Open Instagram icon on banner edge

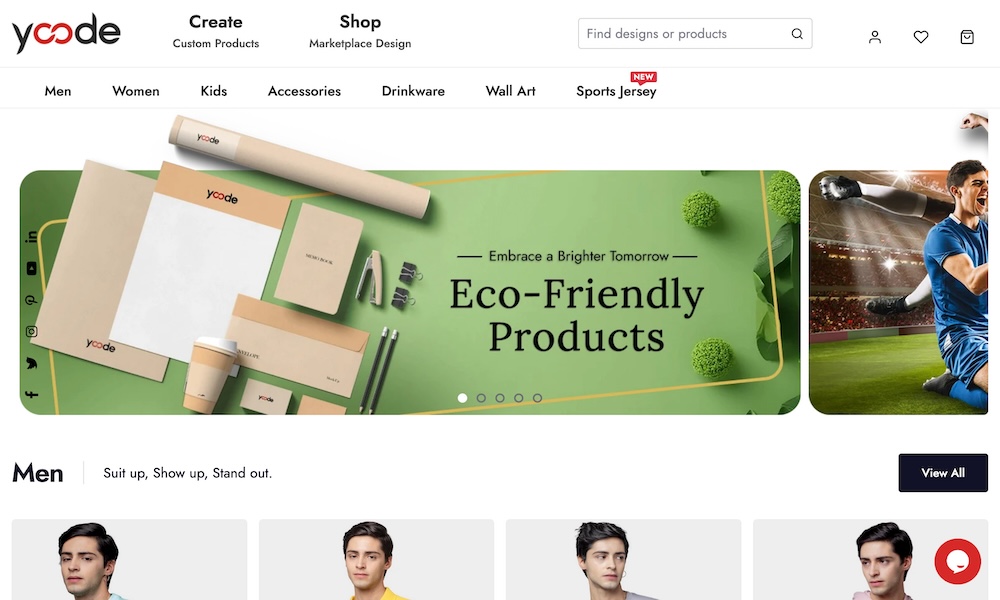pos(31,332)
